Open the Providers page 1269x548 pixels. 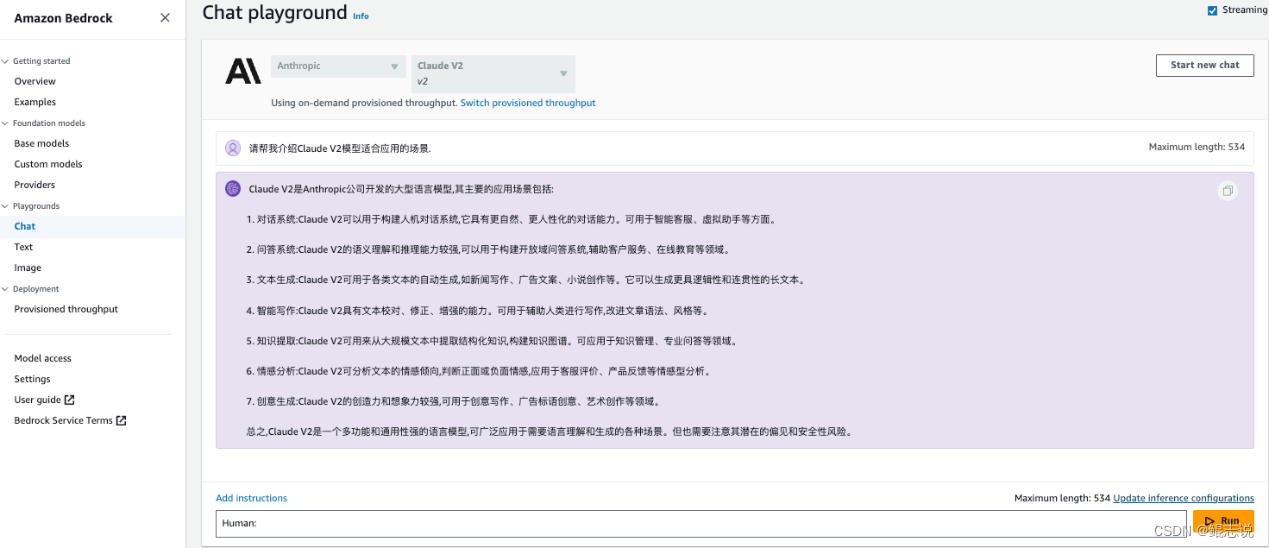[x=35, y=185]
